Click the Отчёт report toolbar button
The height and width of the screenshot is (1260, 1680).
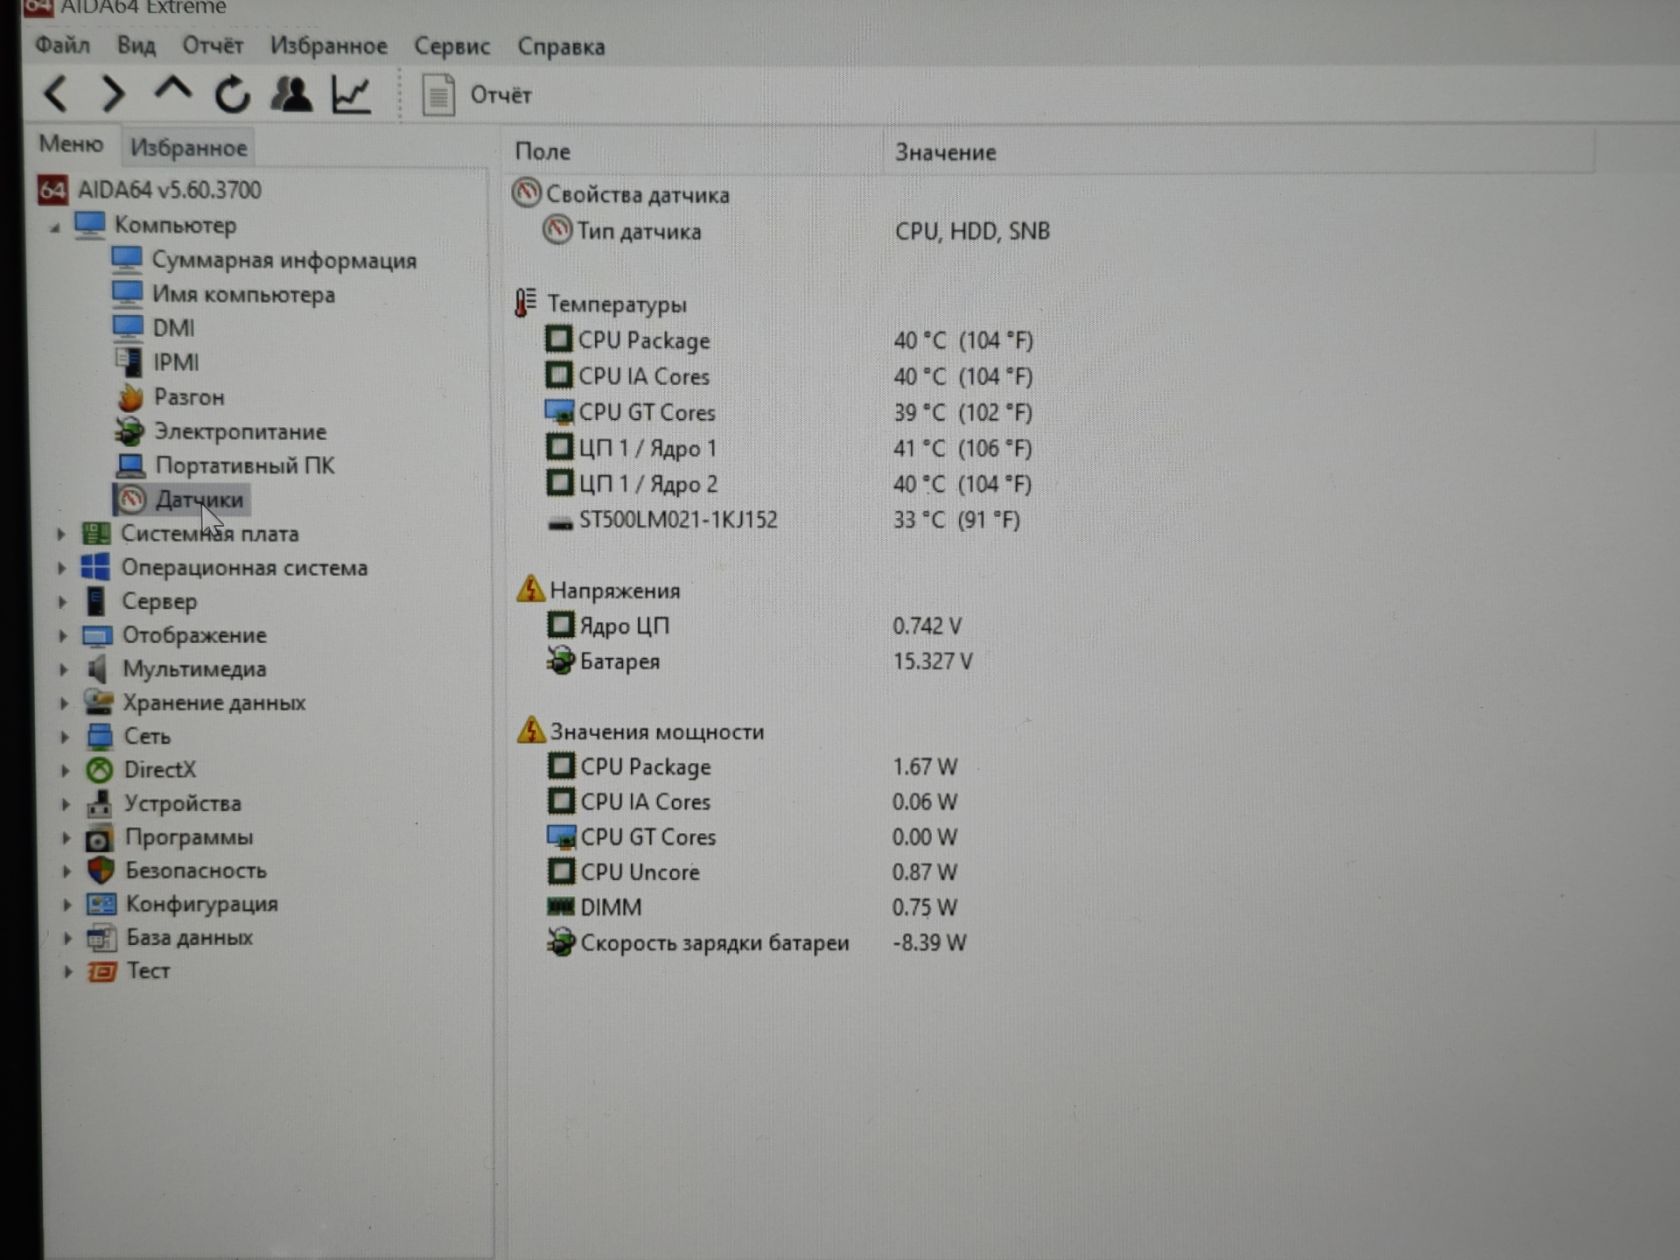pos(477,95)
